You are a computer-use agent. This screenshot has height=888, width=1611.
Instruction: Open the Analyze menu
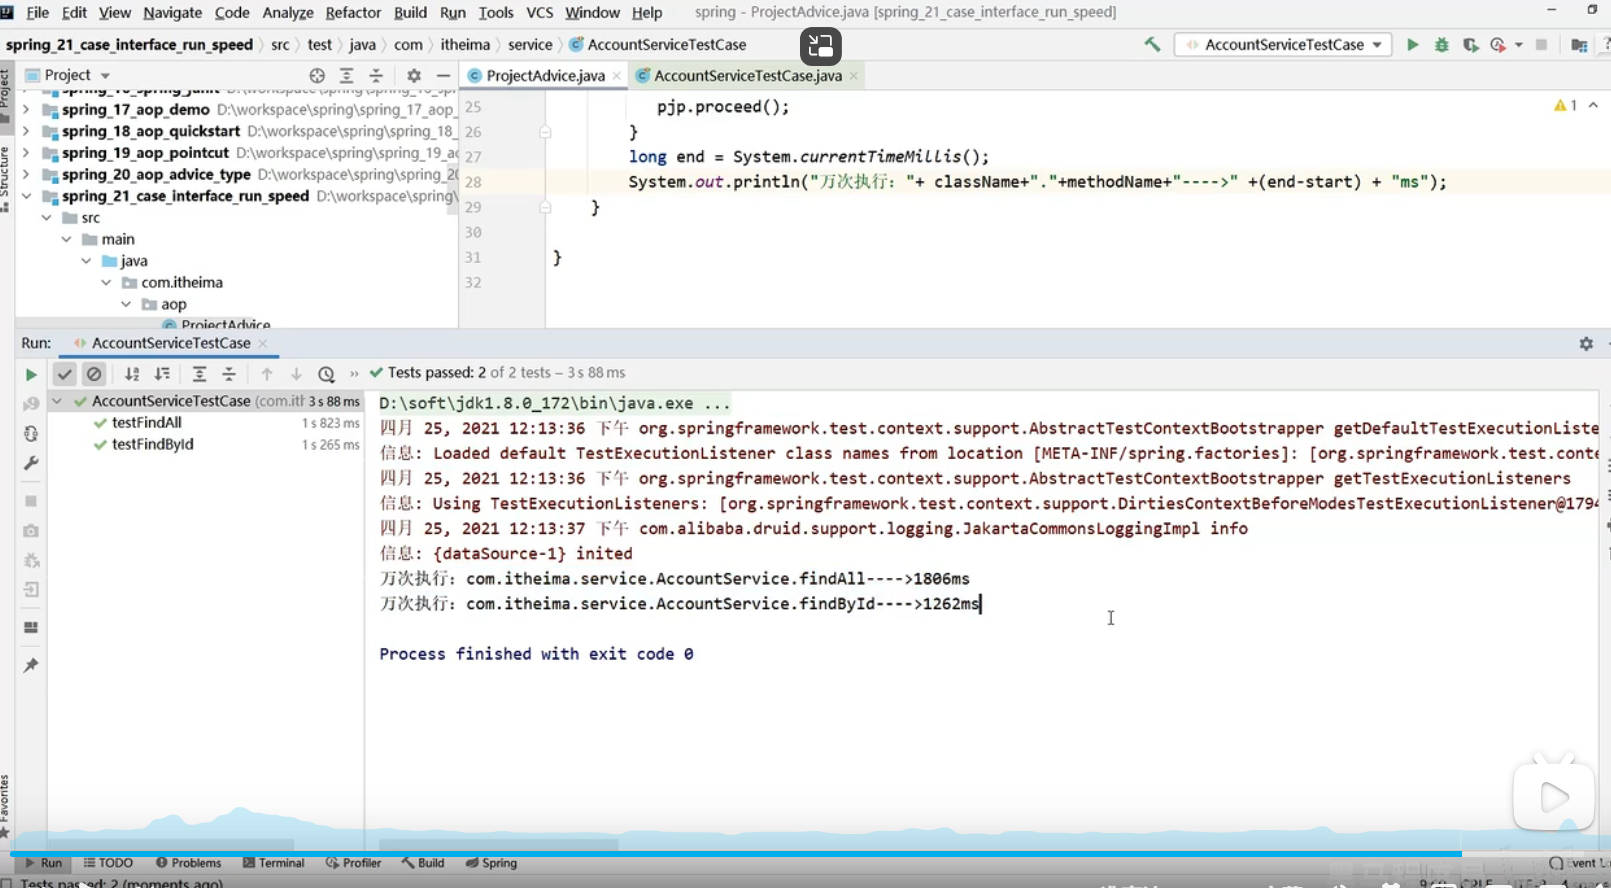point(288,13)
